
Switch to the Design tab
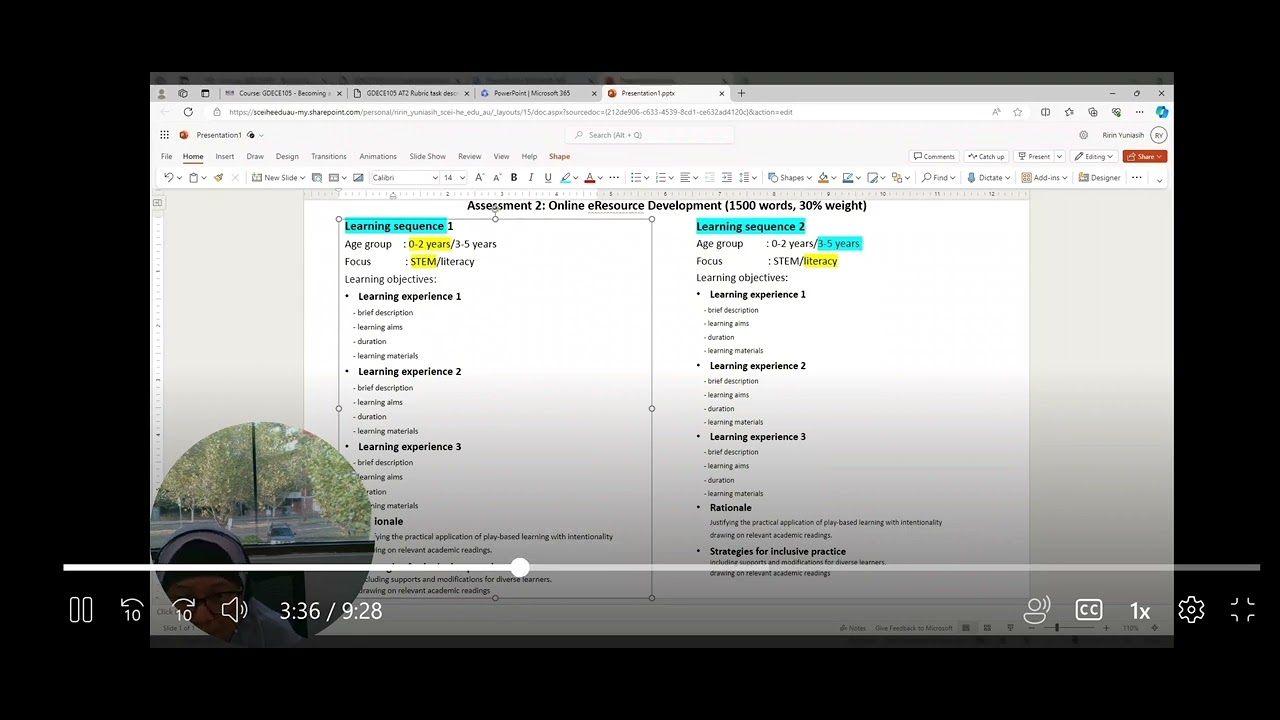pos(287,157)
